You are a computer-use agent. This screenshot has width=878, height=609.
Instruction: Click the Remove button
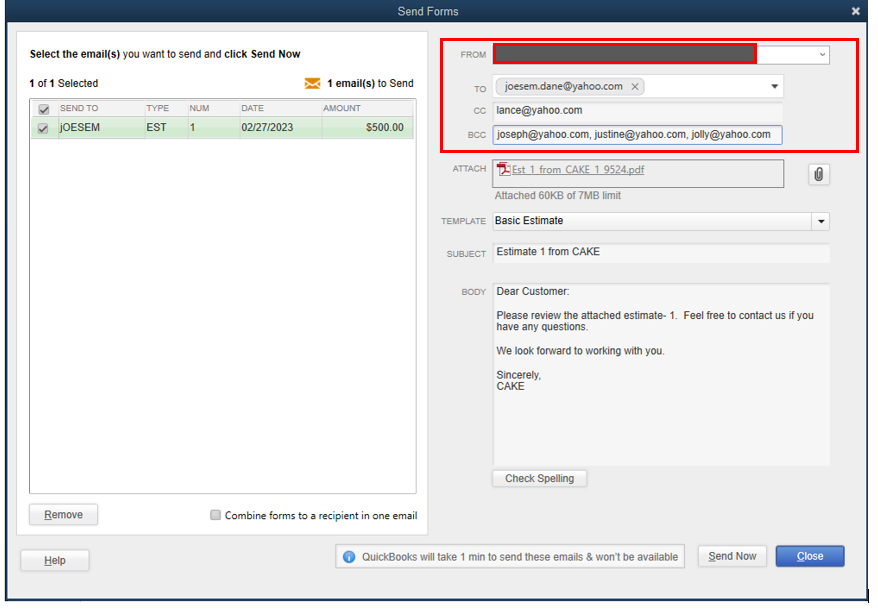click(63, 514)
